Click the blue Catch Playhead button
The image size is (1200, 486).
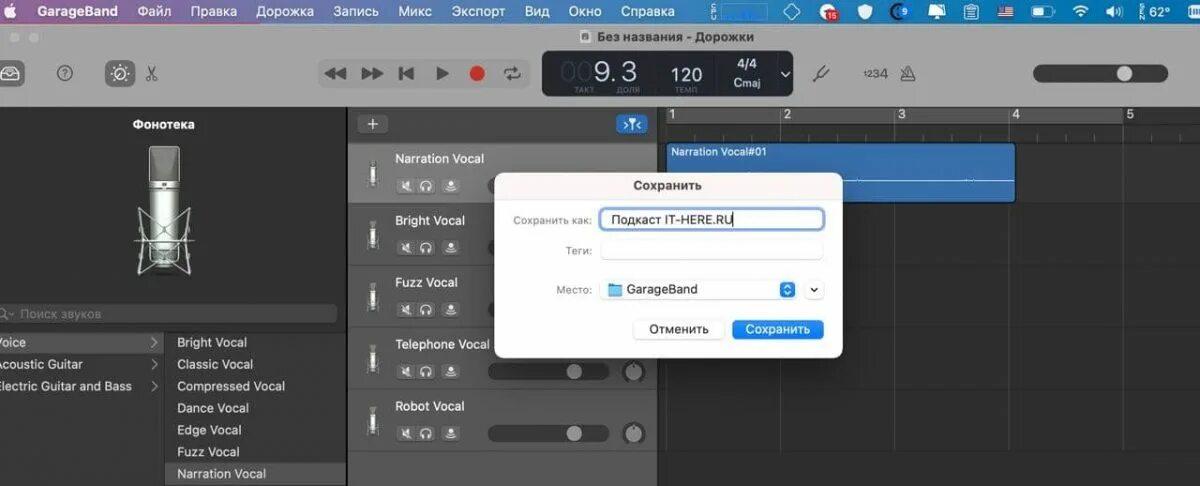pyautogui.click(x=632, y=124)
